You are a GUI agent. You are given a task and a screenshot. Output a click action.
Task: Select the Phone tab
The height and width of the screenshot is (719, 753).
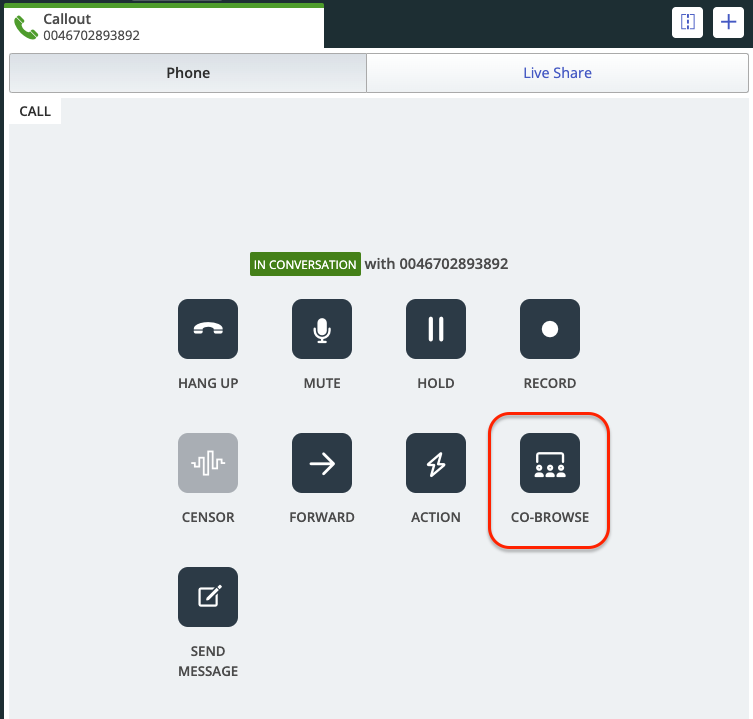188,73
